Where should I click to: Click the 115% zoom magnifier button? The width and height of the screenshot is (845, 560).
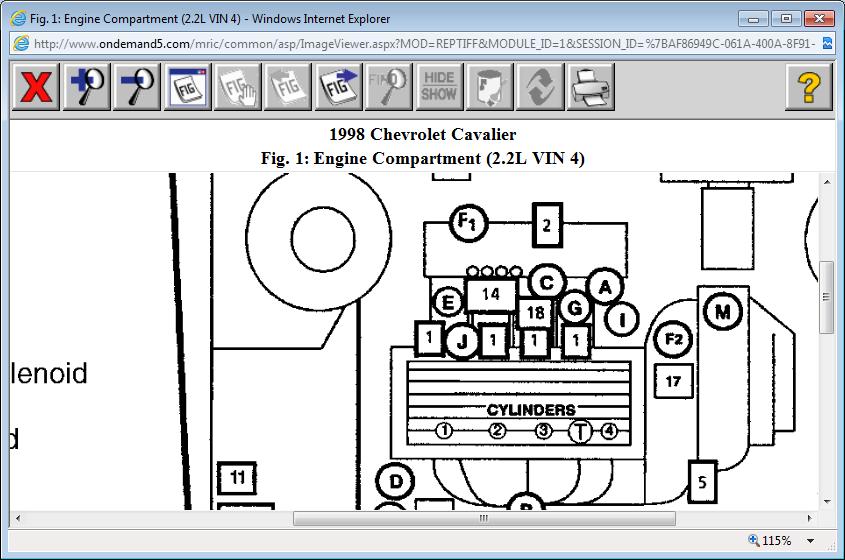click(x=770, y=541)
